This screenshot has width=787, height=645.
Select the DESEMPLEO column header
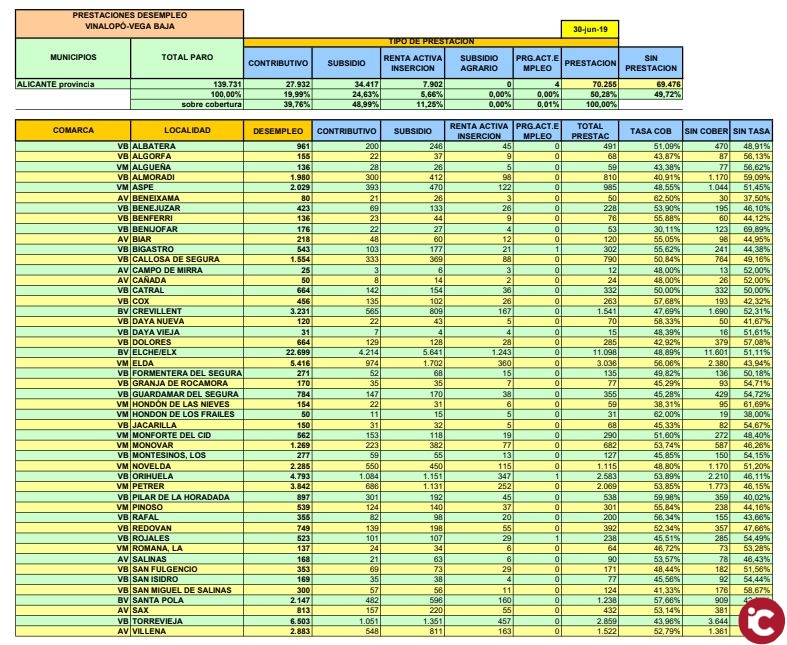click(277, 130)
